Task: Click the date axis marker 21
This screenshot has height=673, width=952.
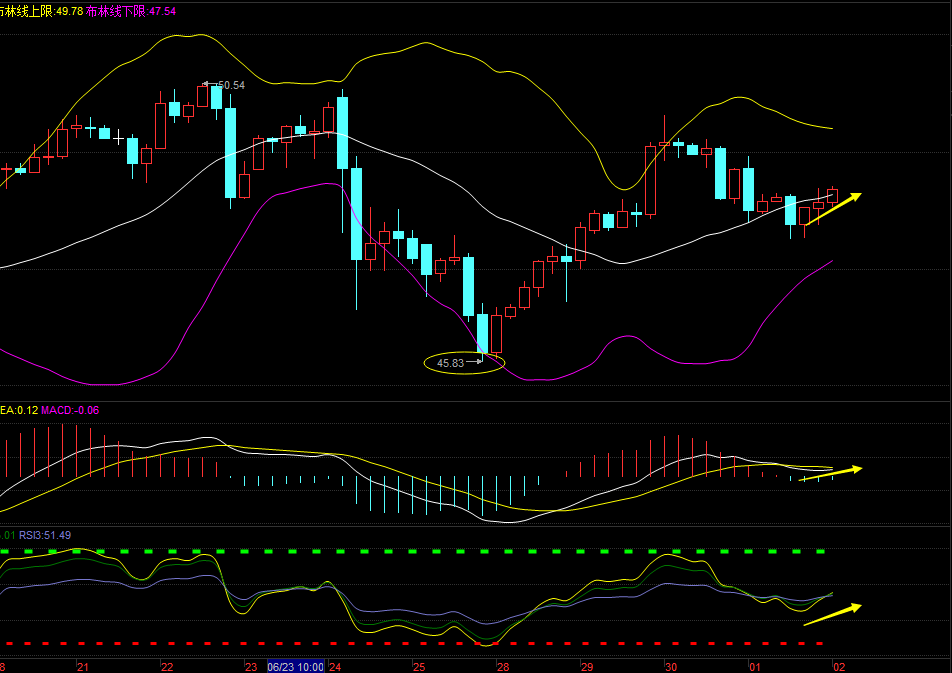Action: point(83,667)
